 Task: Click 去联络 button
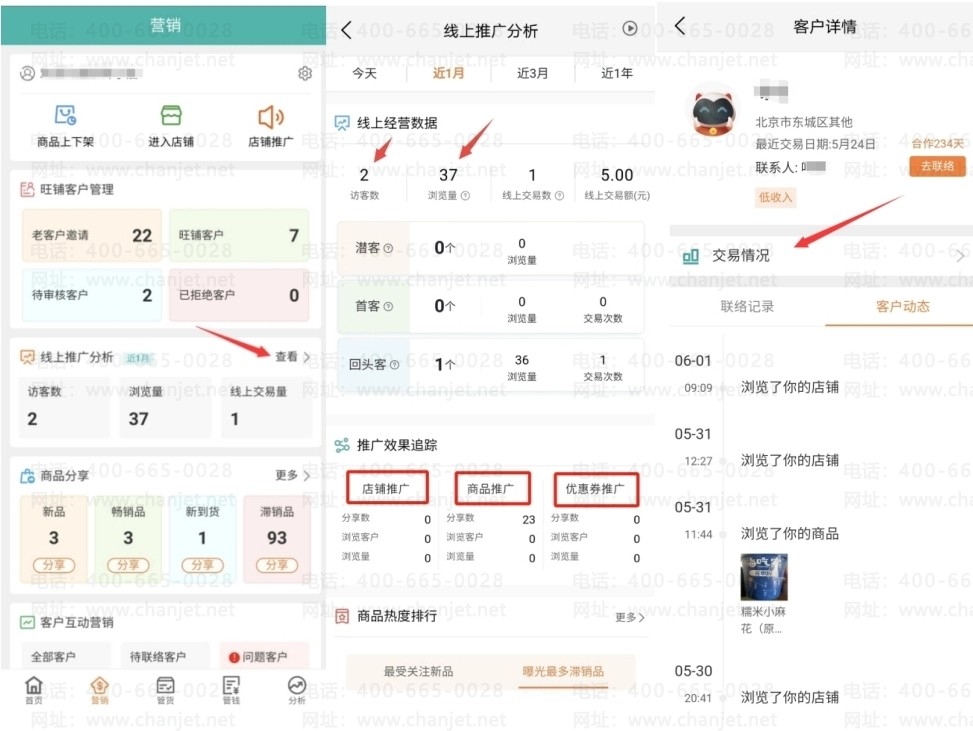tap(938, 166)
